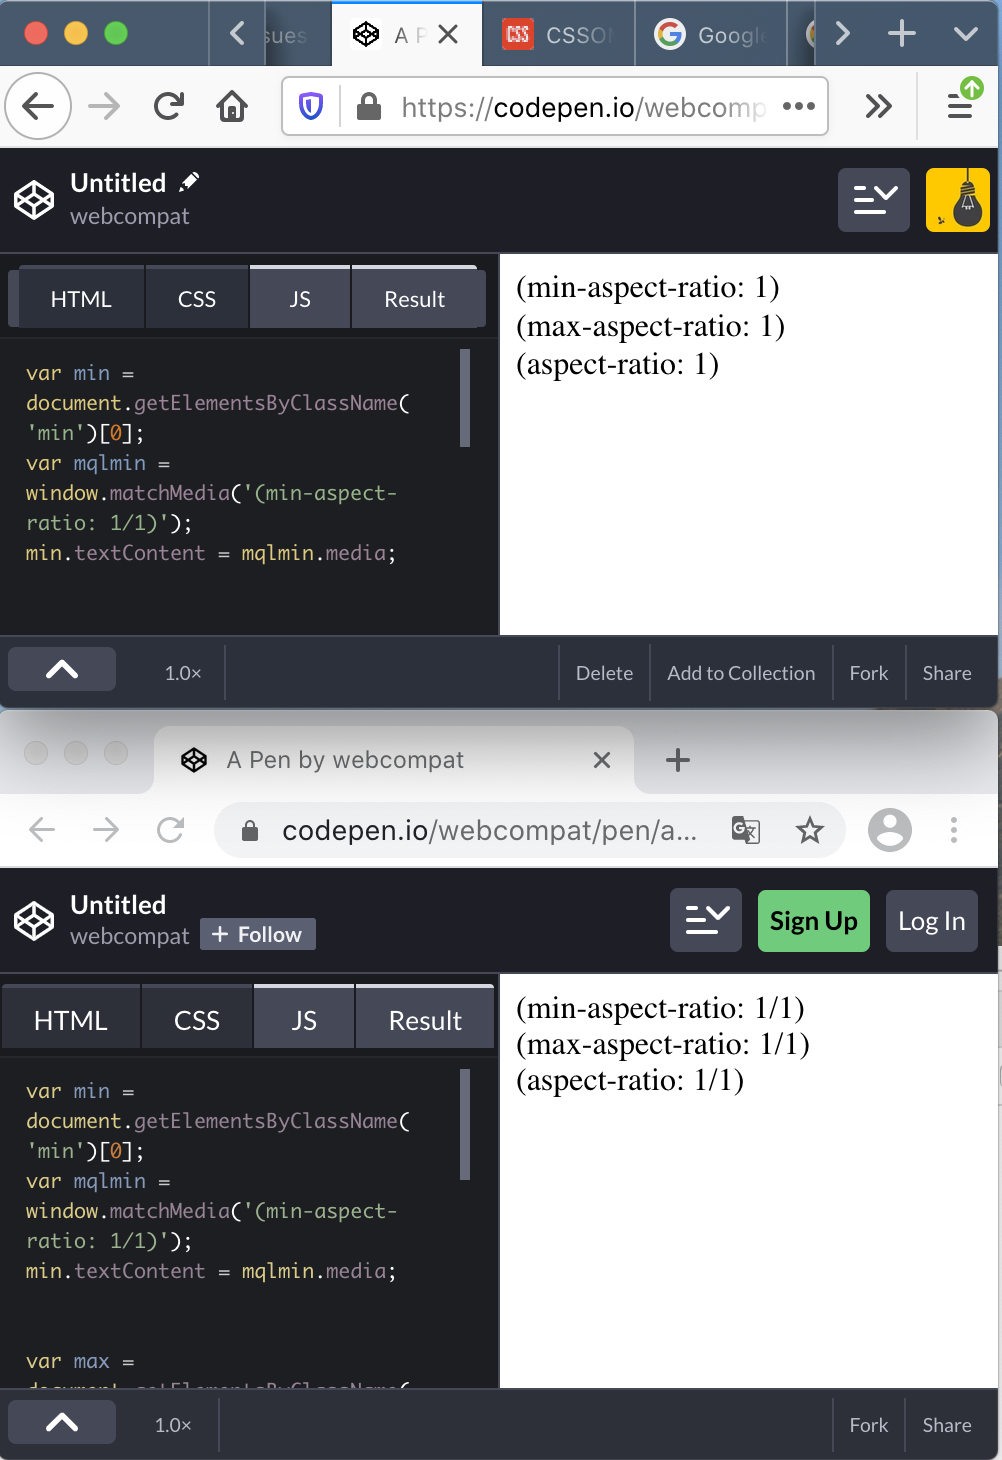This screenshot has height=1460, width=1002.
Task: Click the Chrome profile avatar icon
Action: 890,830
